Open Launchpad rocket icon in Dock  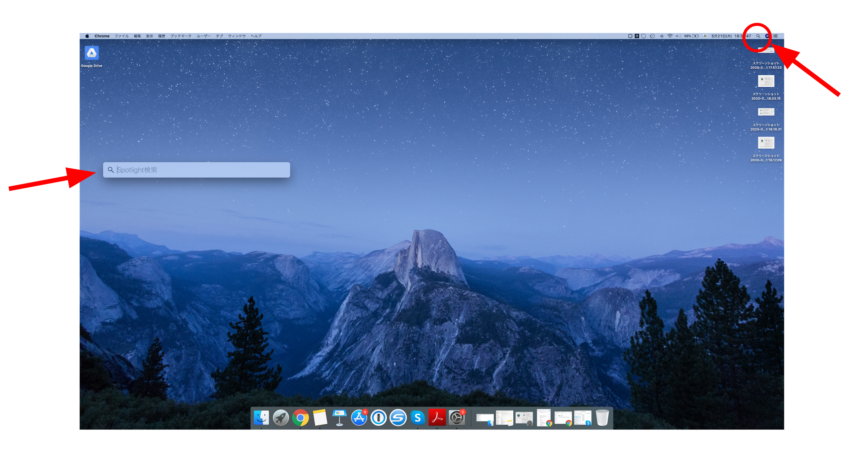281,418
